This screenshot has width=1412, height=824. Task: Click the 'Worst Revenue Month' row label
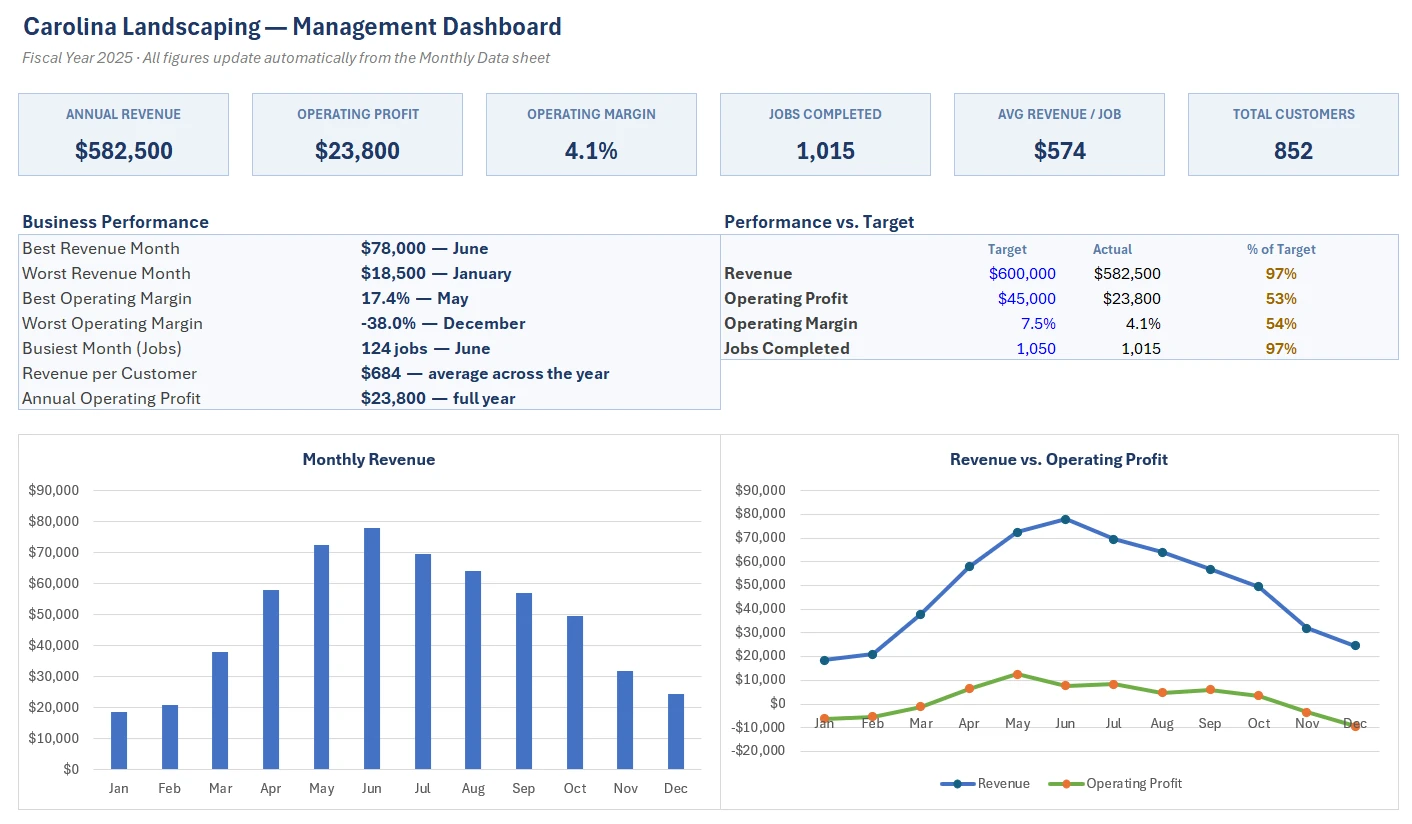point(106,273)
